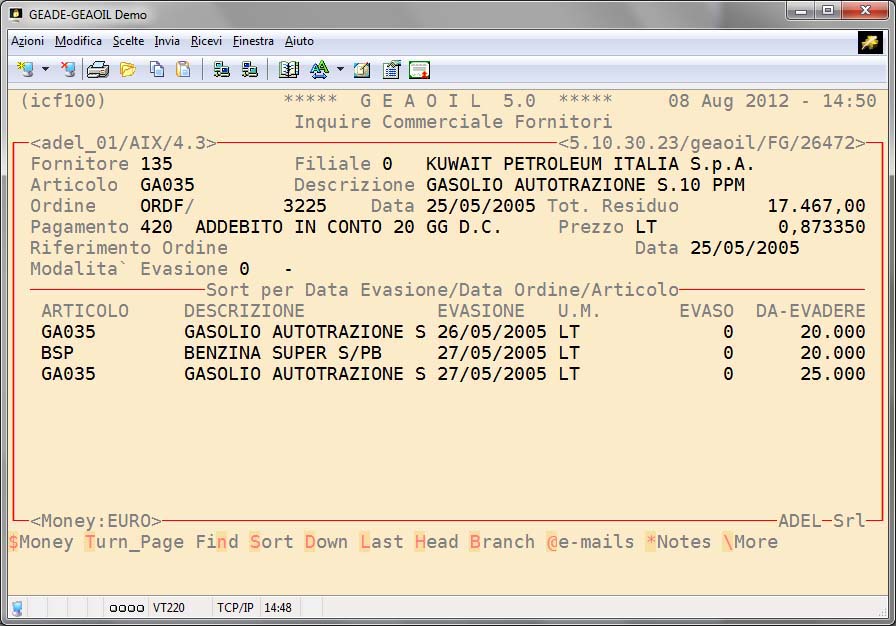Open the Invia menu
This screenshot has height=626, width=896.
(x=167, y=41)
